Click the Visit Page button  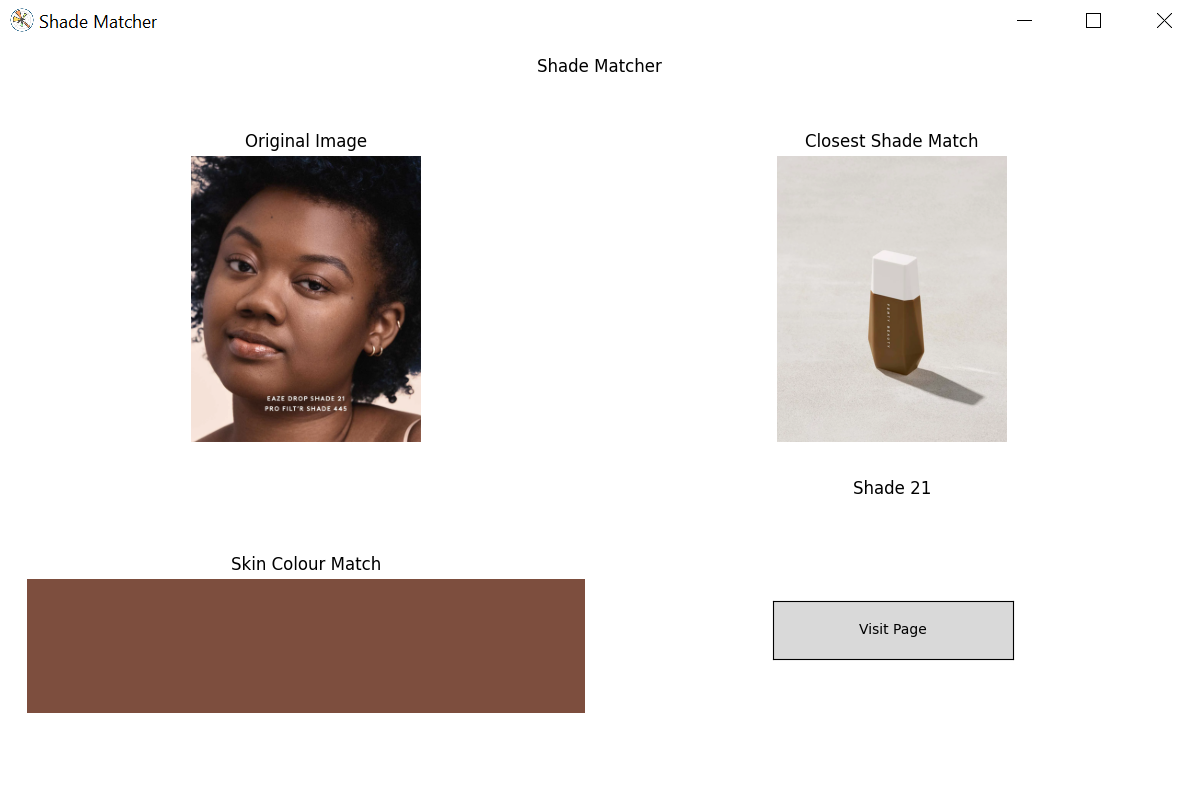pos(893,630)
